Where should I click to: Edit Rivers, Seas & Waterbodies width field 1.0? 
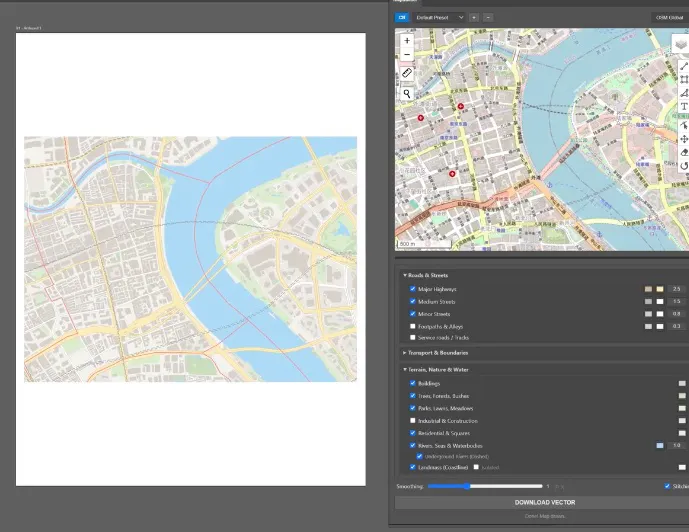click(676, 445)
